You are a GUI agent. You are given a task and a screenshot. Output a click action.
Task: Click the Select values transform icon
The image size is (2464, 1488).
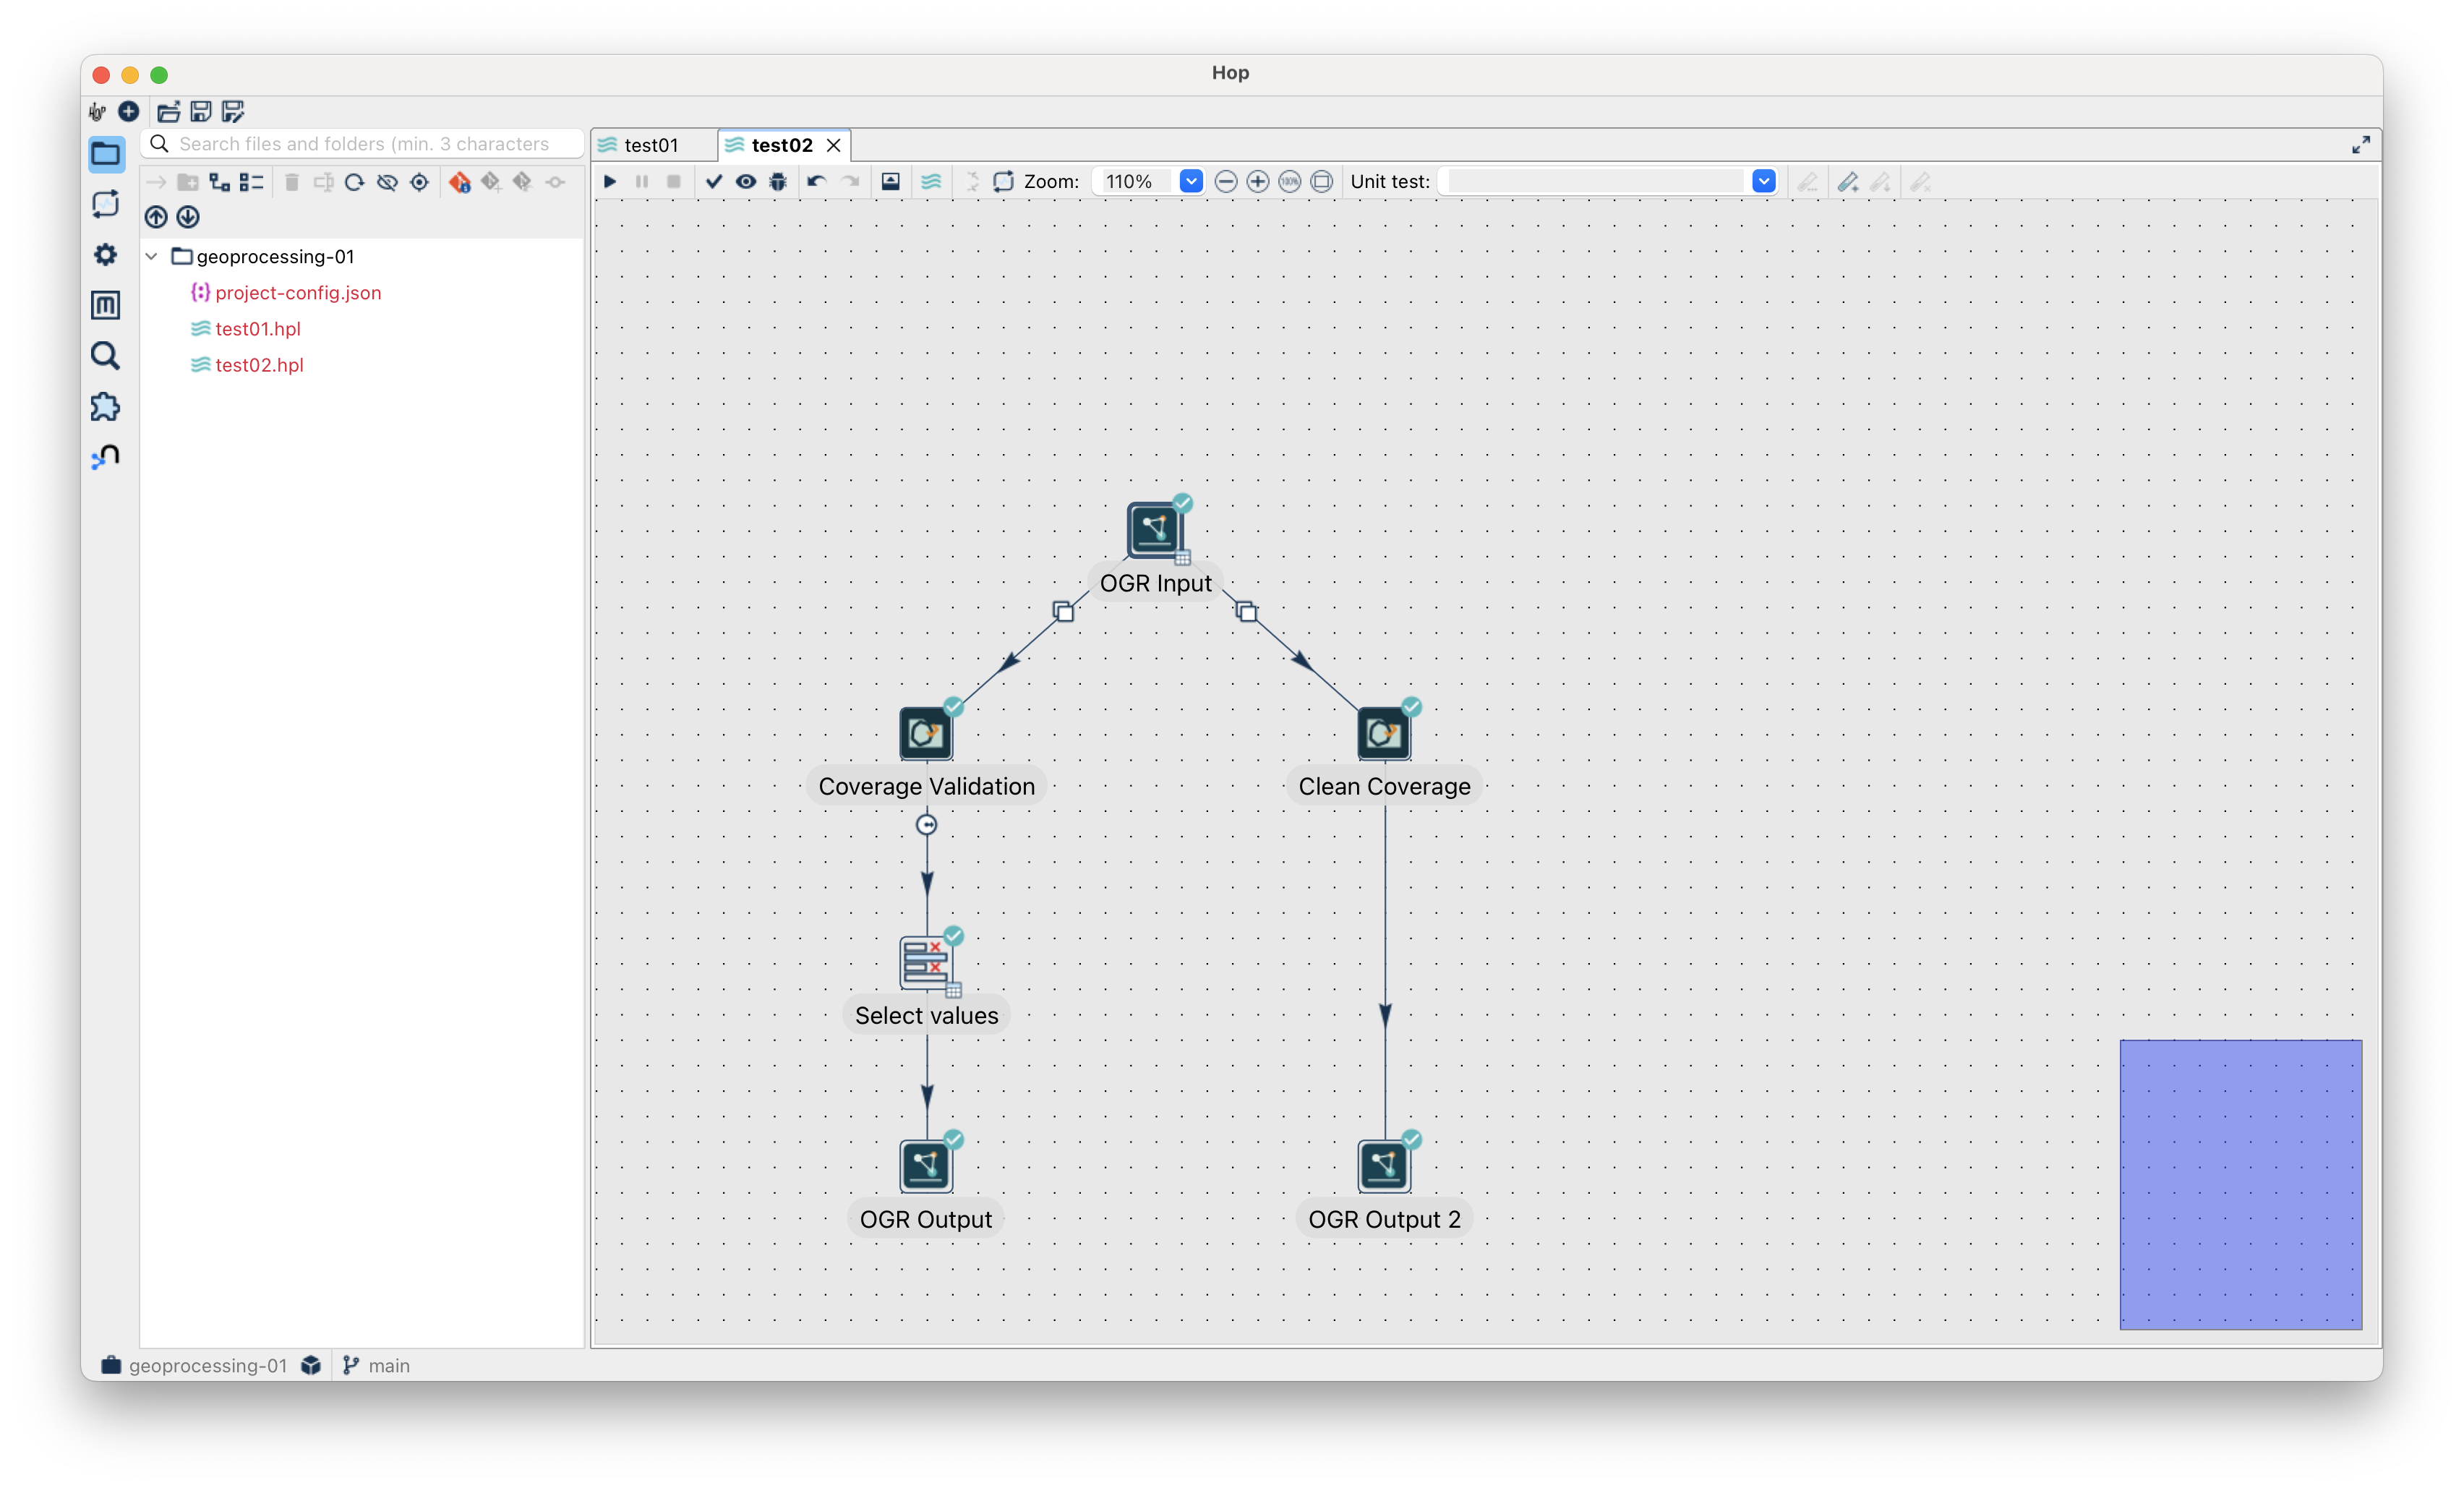tap(926, 963)
